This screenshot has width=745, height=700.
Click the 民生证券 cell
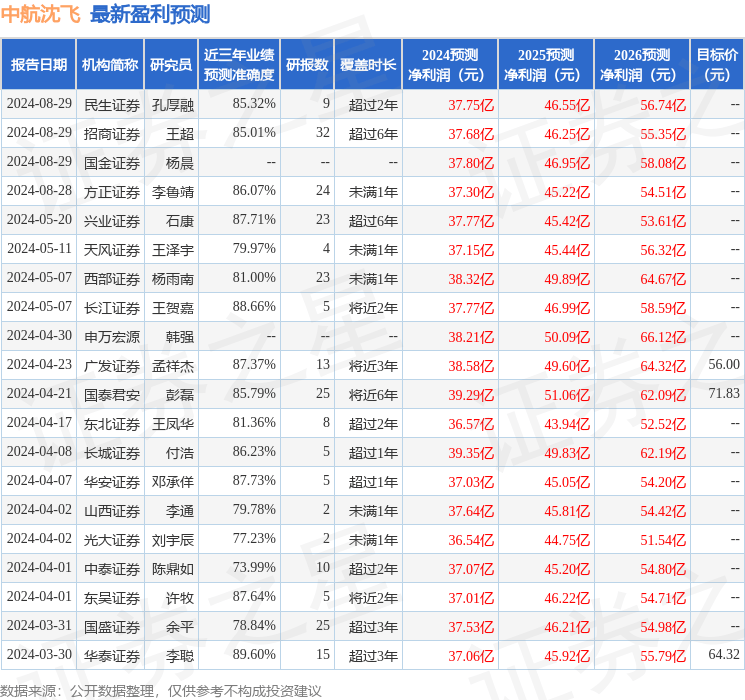click(x=112, y=105)
